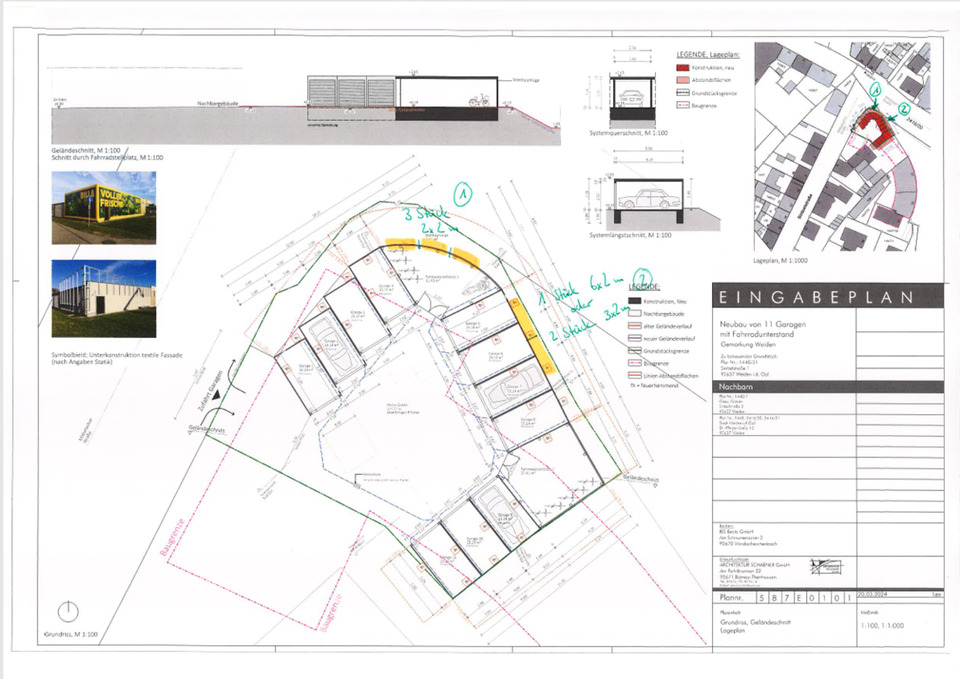Image resolution: width=960 pixels, height=679 pixels.
Task: Click the handwritten '3 Stück 2x2 m' note
Action: pyautogui.click(x=429, y=222)
